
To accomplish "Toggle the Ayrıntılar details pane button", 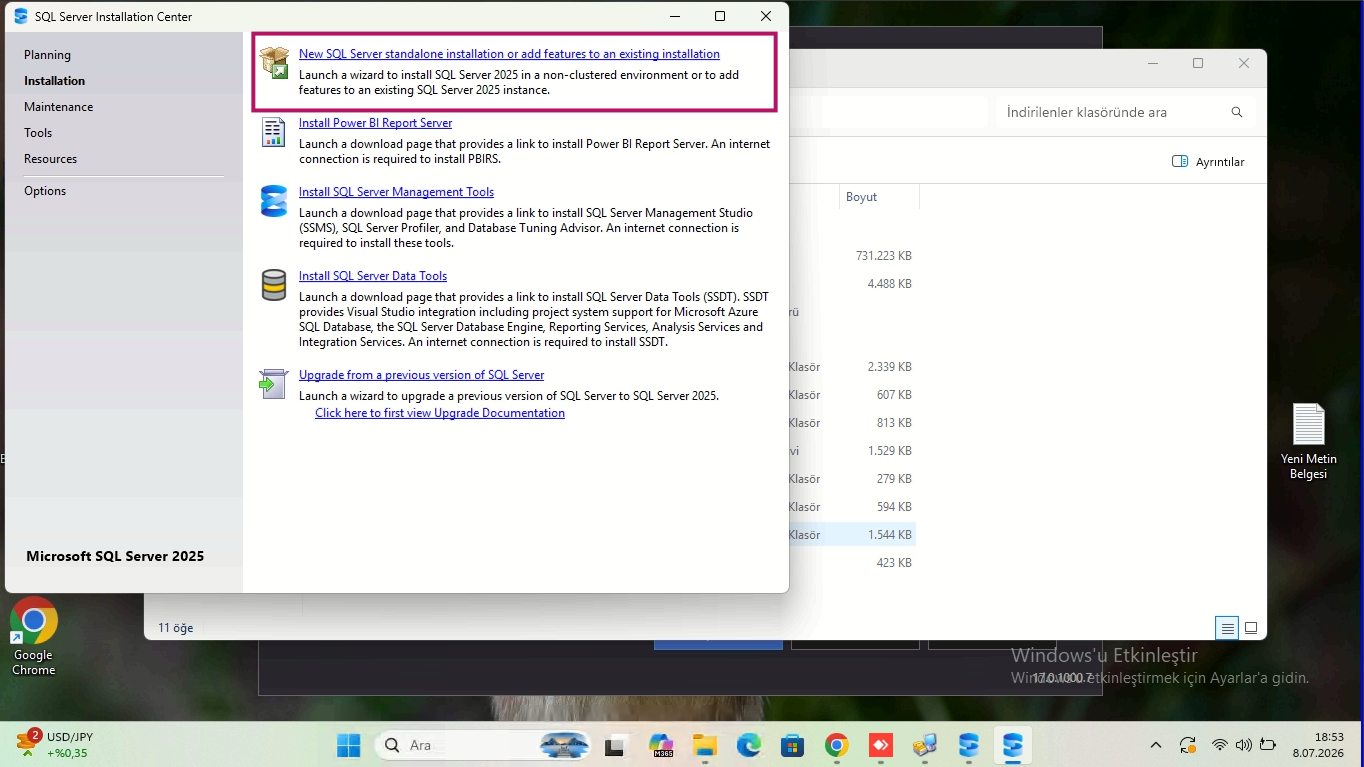I will 1208,162.
